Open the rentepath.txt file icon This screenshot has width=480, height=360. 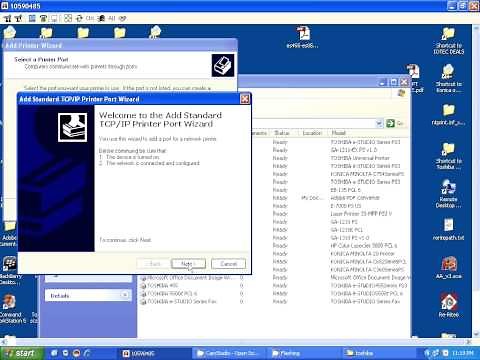point(449,229)
